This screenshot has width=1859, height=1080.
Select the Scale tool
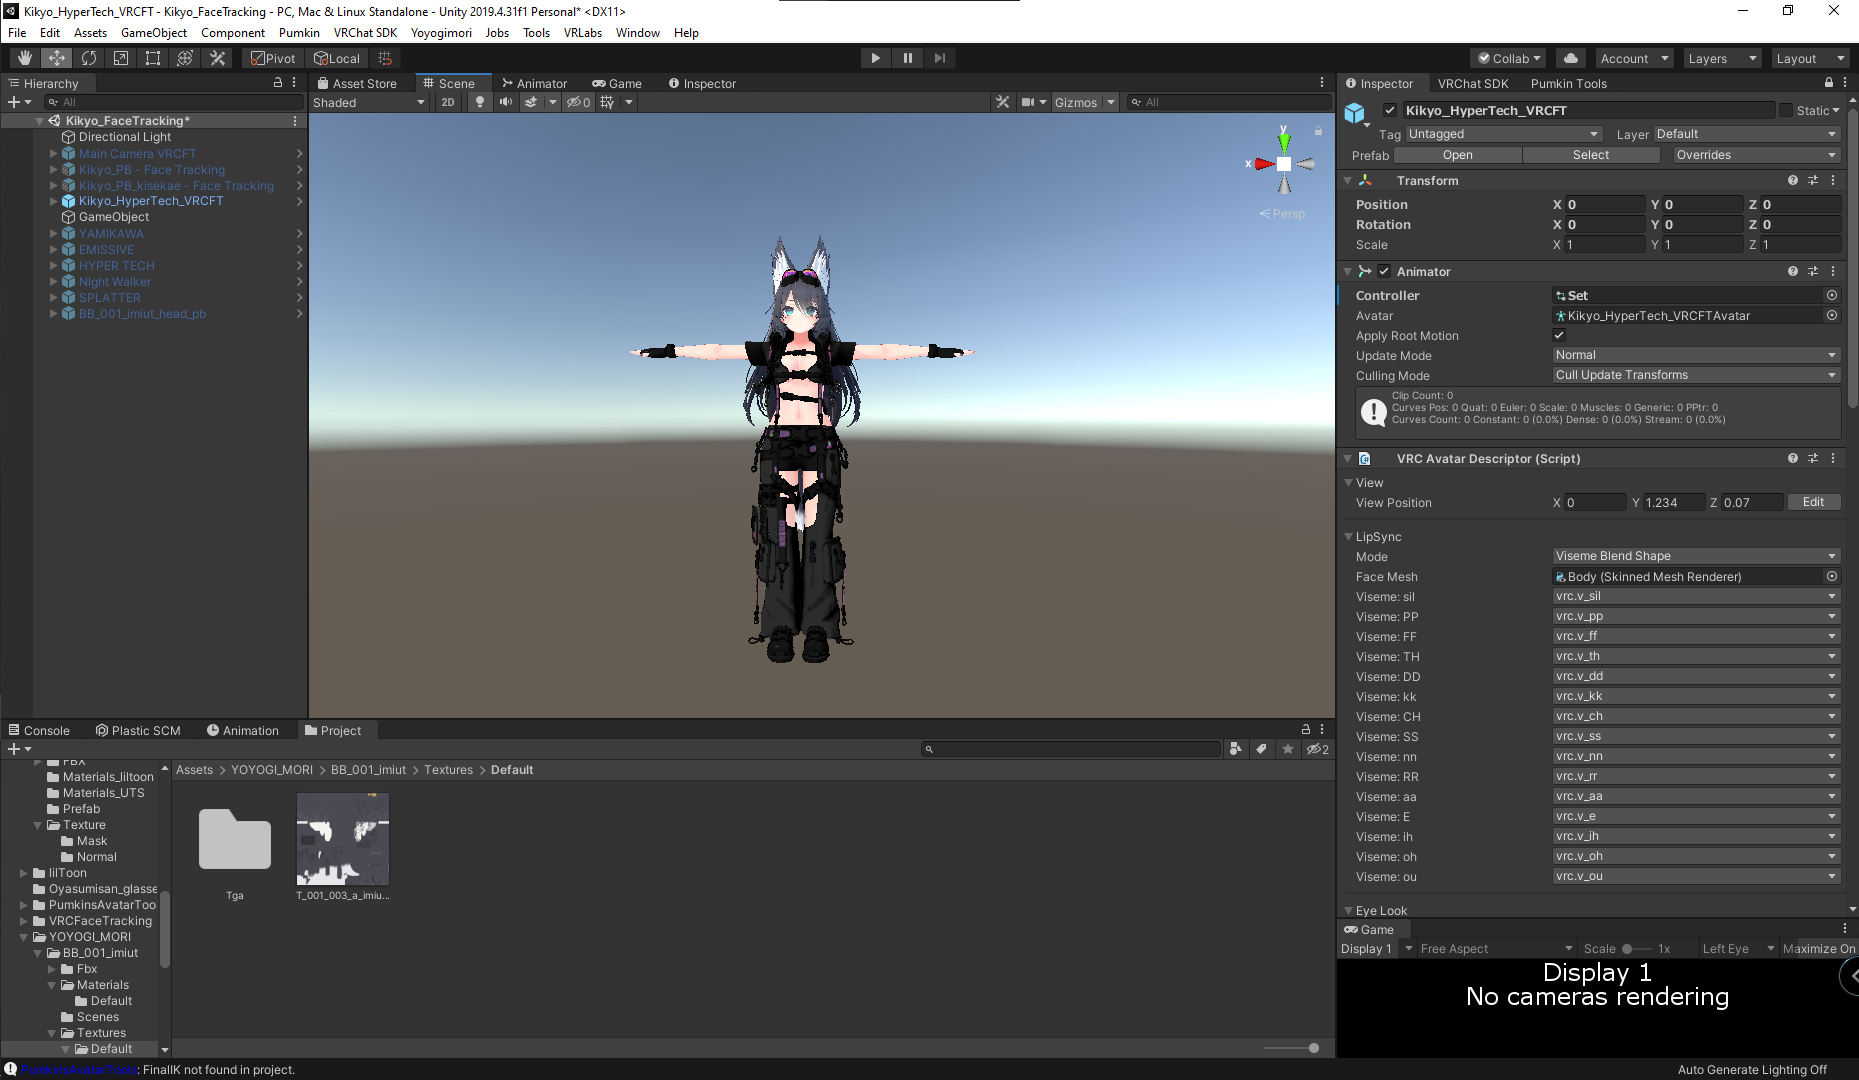(x=121, y=58)
